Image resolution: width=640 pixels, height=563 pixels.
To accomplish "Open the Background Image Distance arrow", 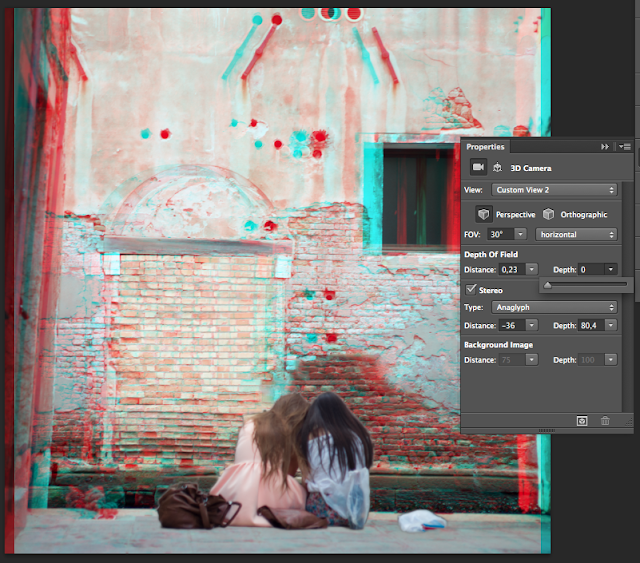I will [x=531, y=360].
